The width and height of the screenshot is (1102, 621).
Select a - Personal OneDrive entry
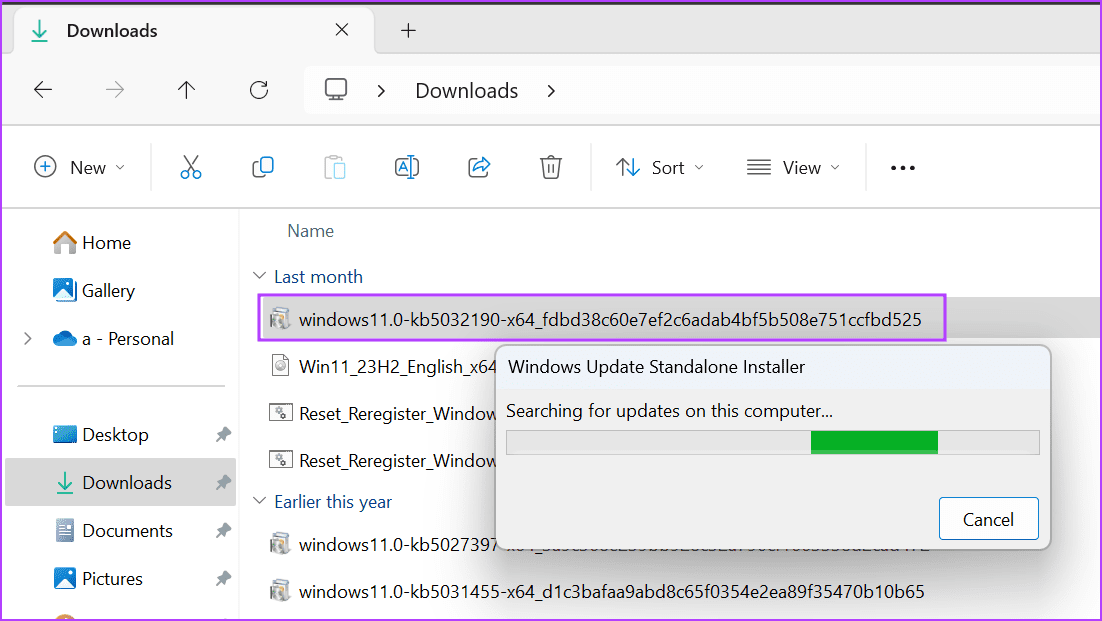tap(114, 339)
